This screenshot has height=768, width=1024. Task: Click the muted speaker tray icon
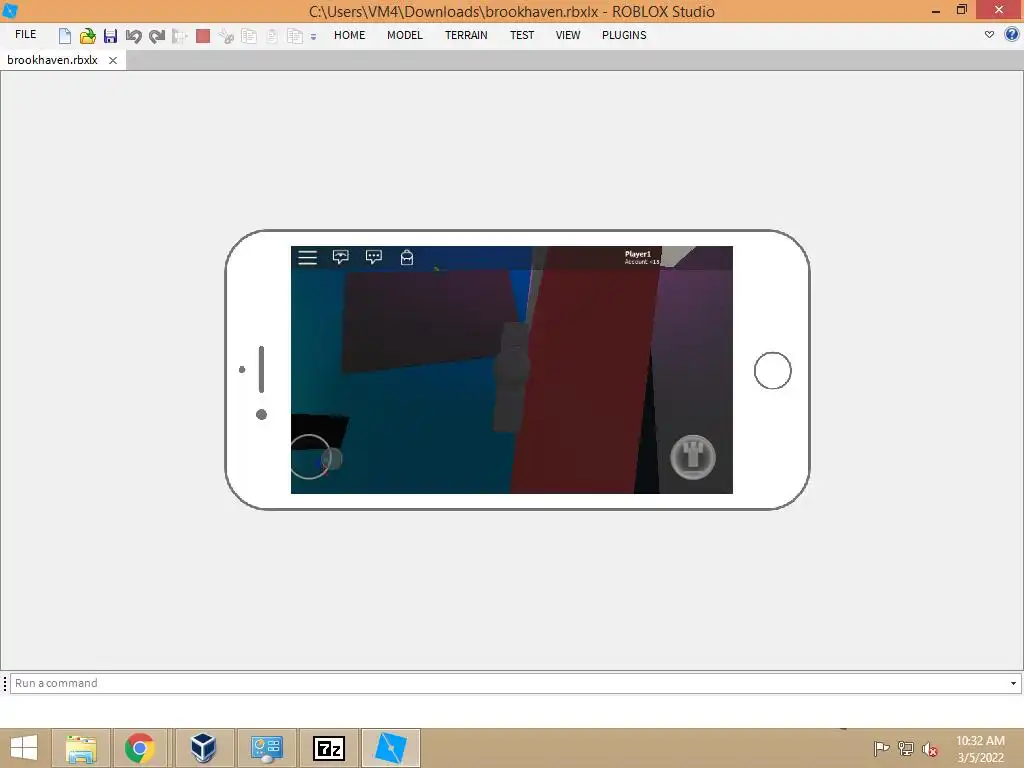(930, 749)
